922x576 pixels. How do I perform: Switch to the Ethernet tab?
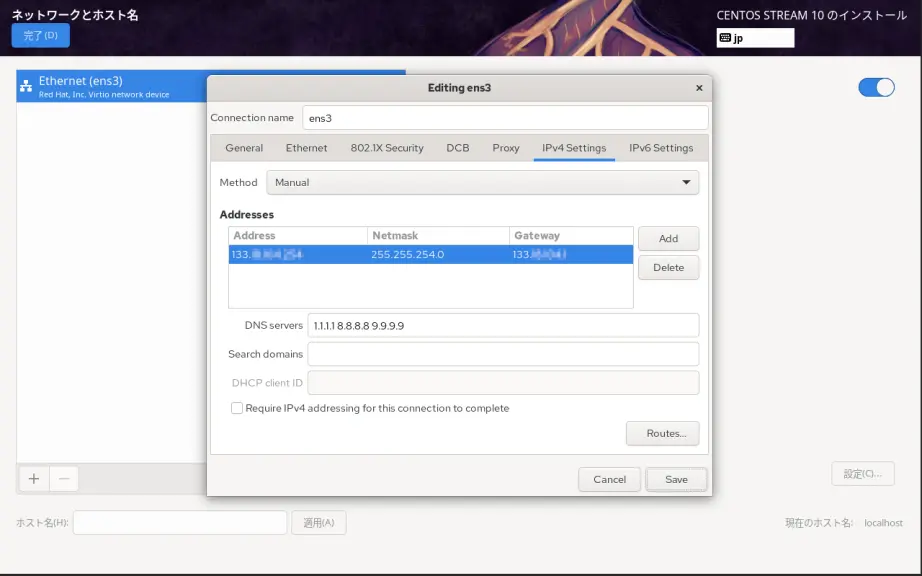click(306, 148)
